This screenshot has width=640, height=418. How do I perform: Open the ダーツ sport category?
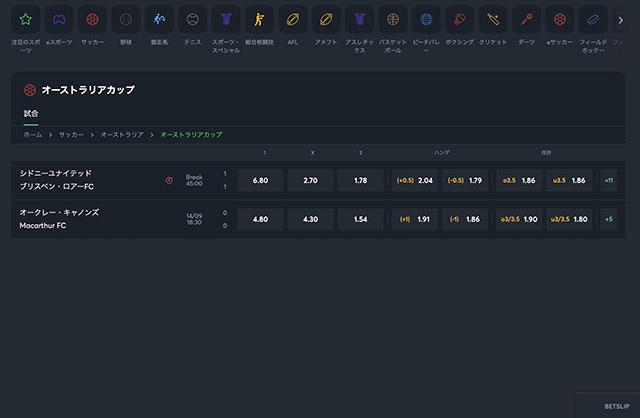pyautogui.click(x=526, y=19)
